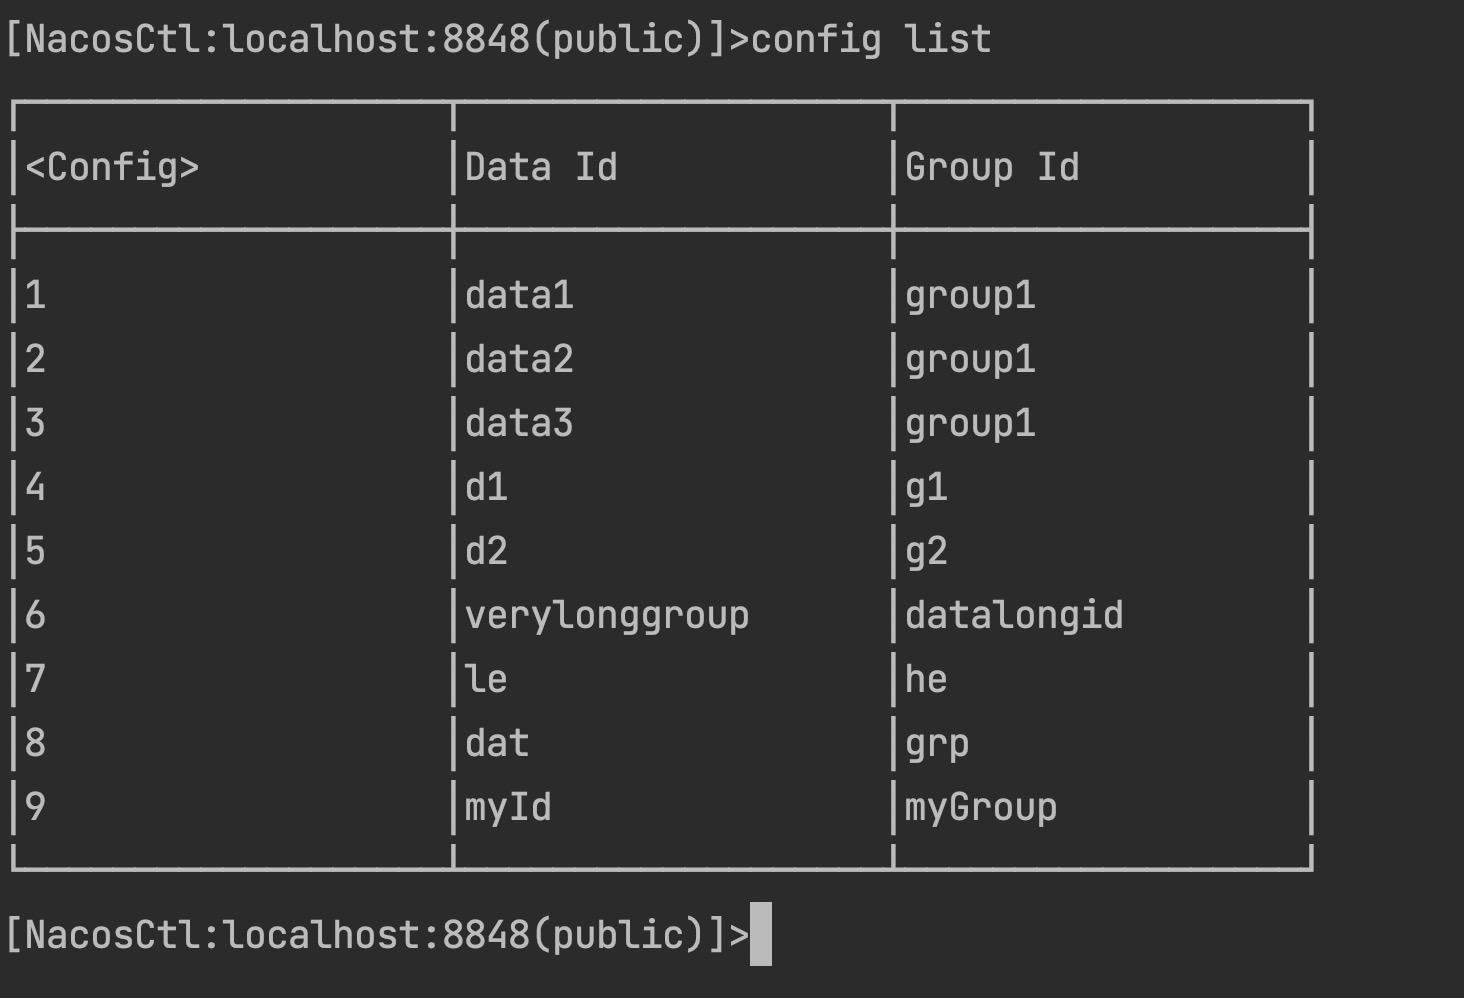Click the grp group id
The width and height of the screenshot is (1464, 998).
tap(937, 745)
